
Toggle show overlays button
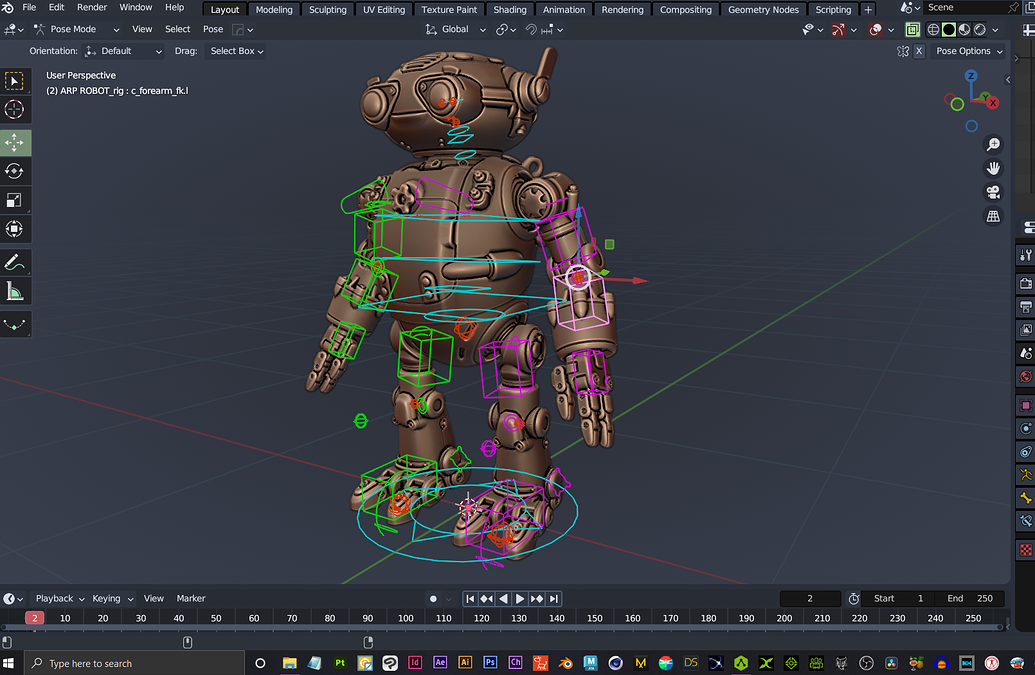[876, 30]
